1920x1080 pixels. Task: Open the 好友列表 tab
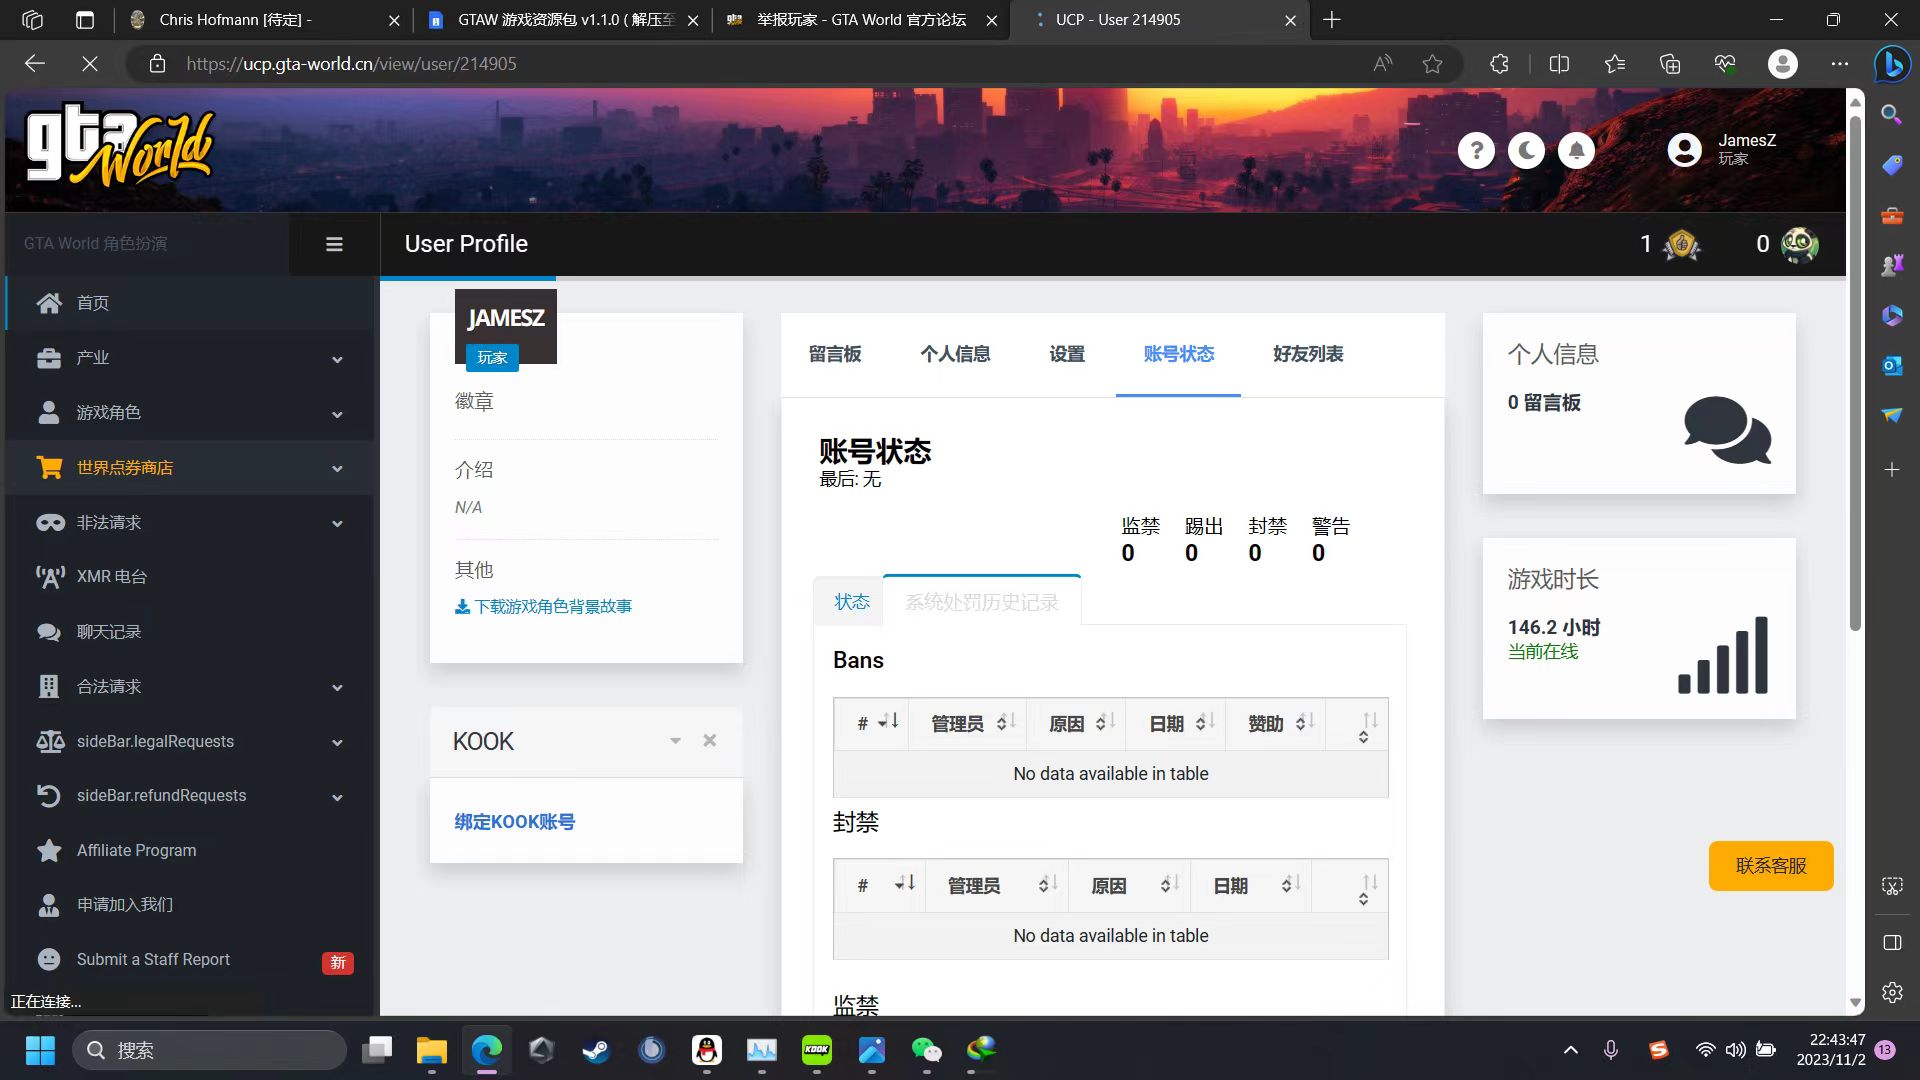(x=1307, y=354)
